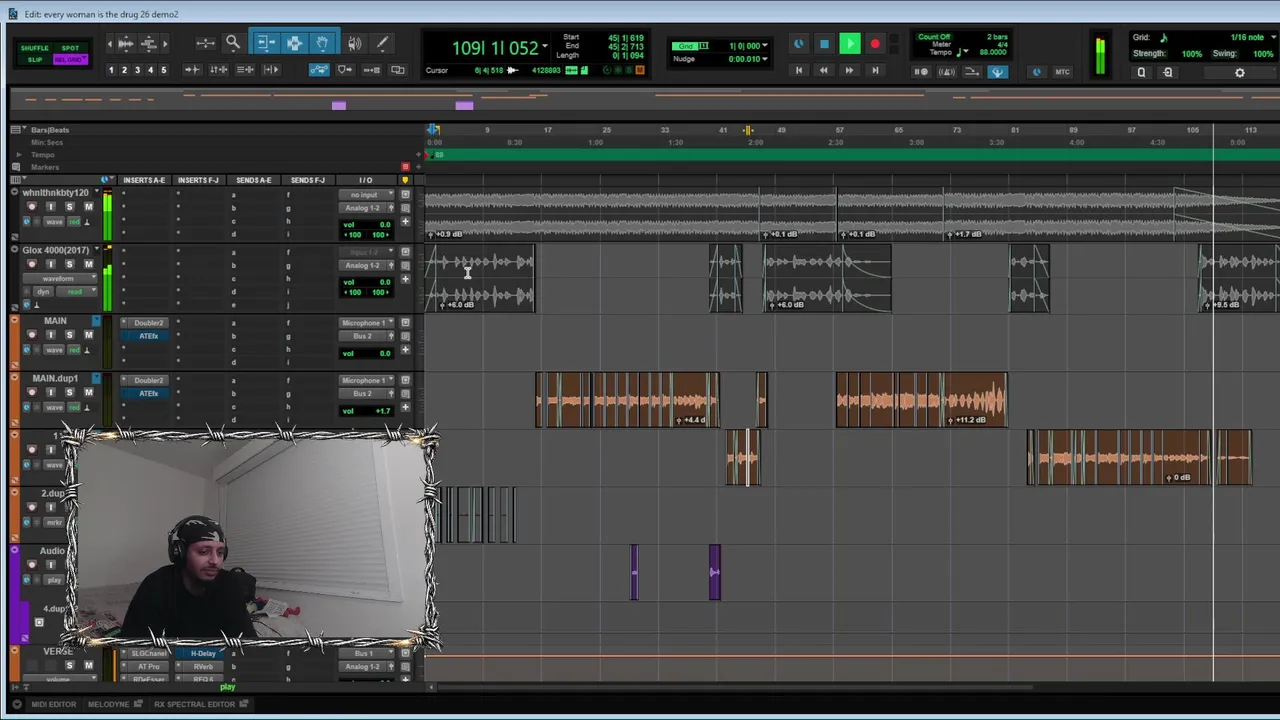Toggle input monitoring on MAIN.dup1 track
Viewport: 1280px width, 720px height.
click(51, 393)
